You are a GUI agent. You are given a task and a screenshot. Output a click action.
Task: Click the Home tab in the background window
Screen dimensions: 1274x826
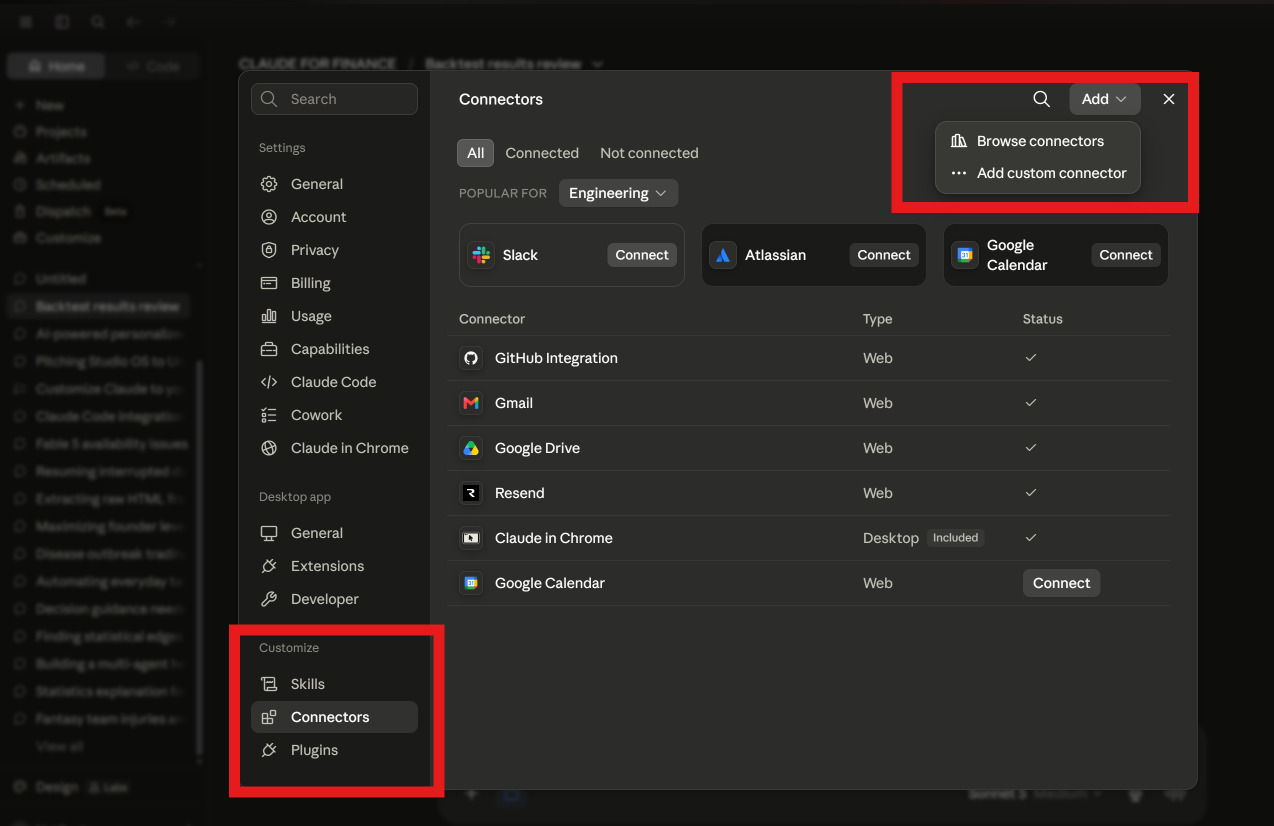(54, 66)
